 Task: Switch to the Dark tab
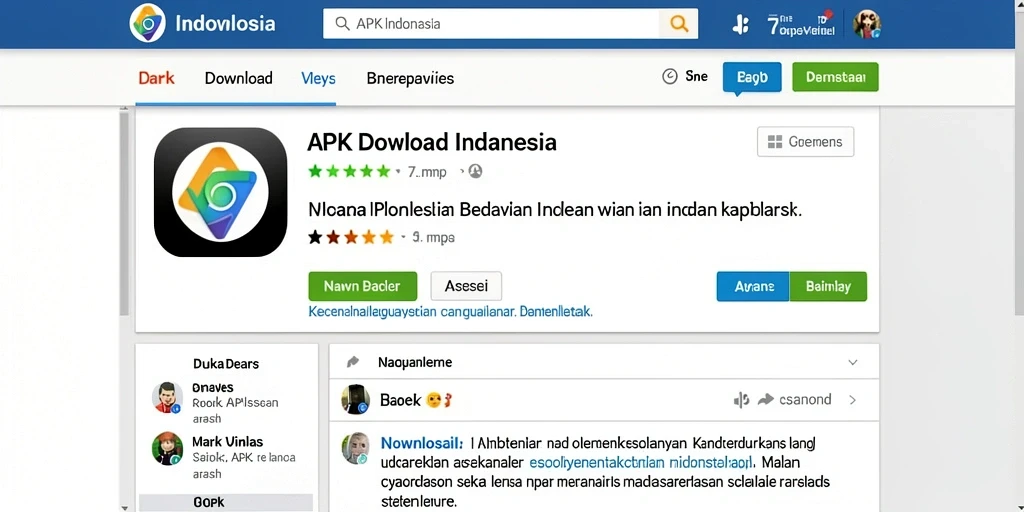click(156, 78)
